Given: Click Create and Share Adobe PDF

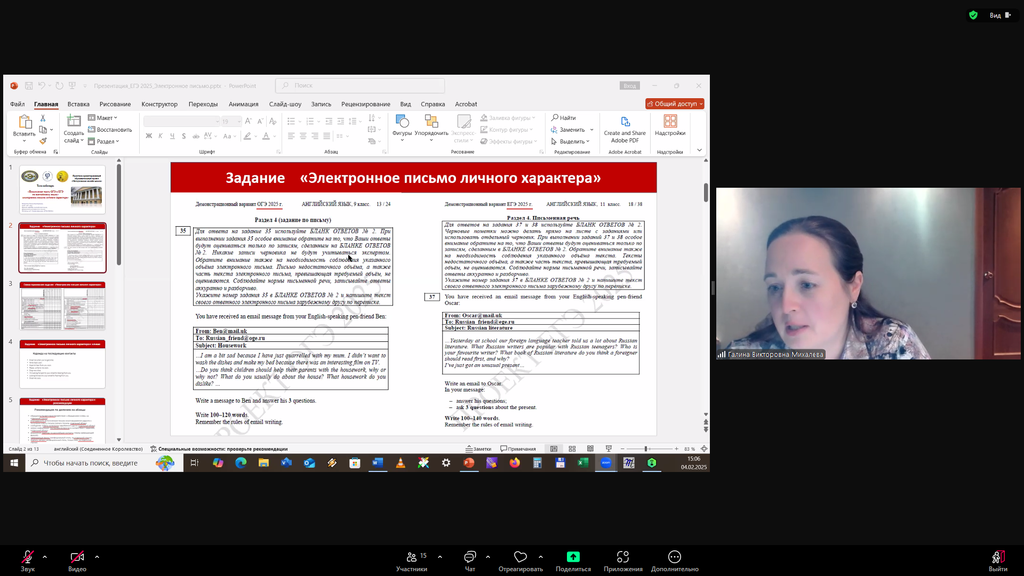Looking at the screenshot, I should (x=625, y=129).
